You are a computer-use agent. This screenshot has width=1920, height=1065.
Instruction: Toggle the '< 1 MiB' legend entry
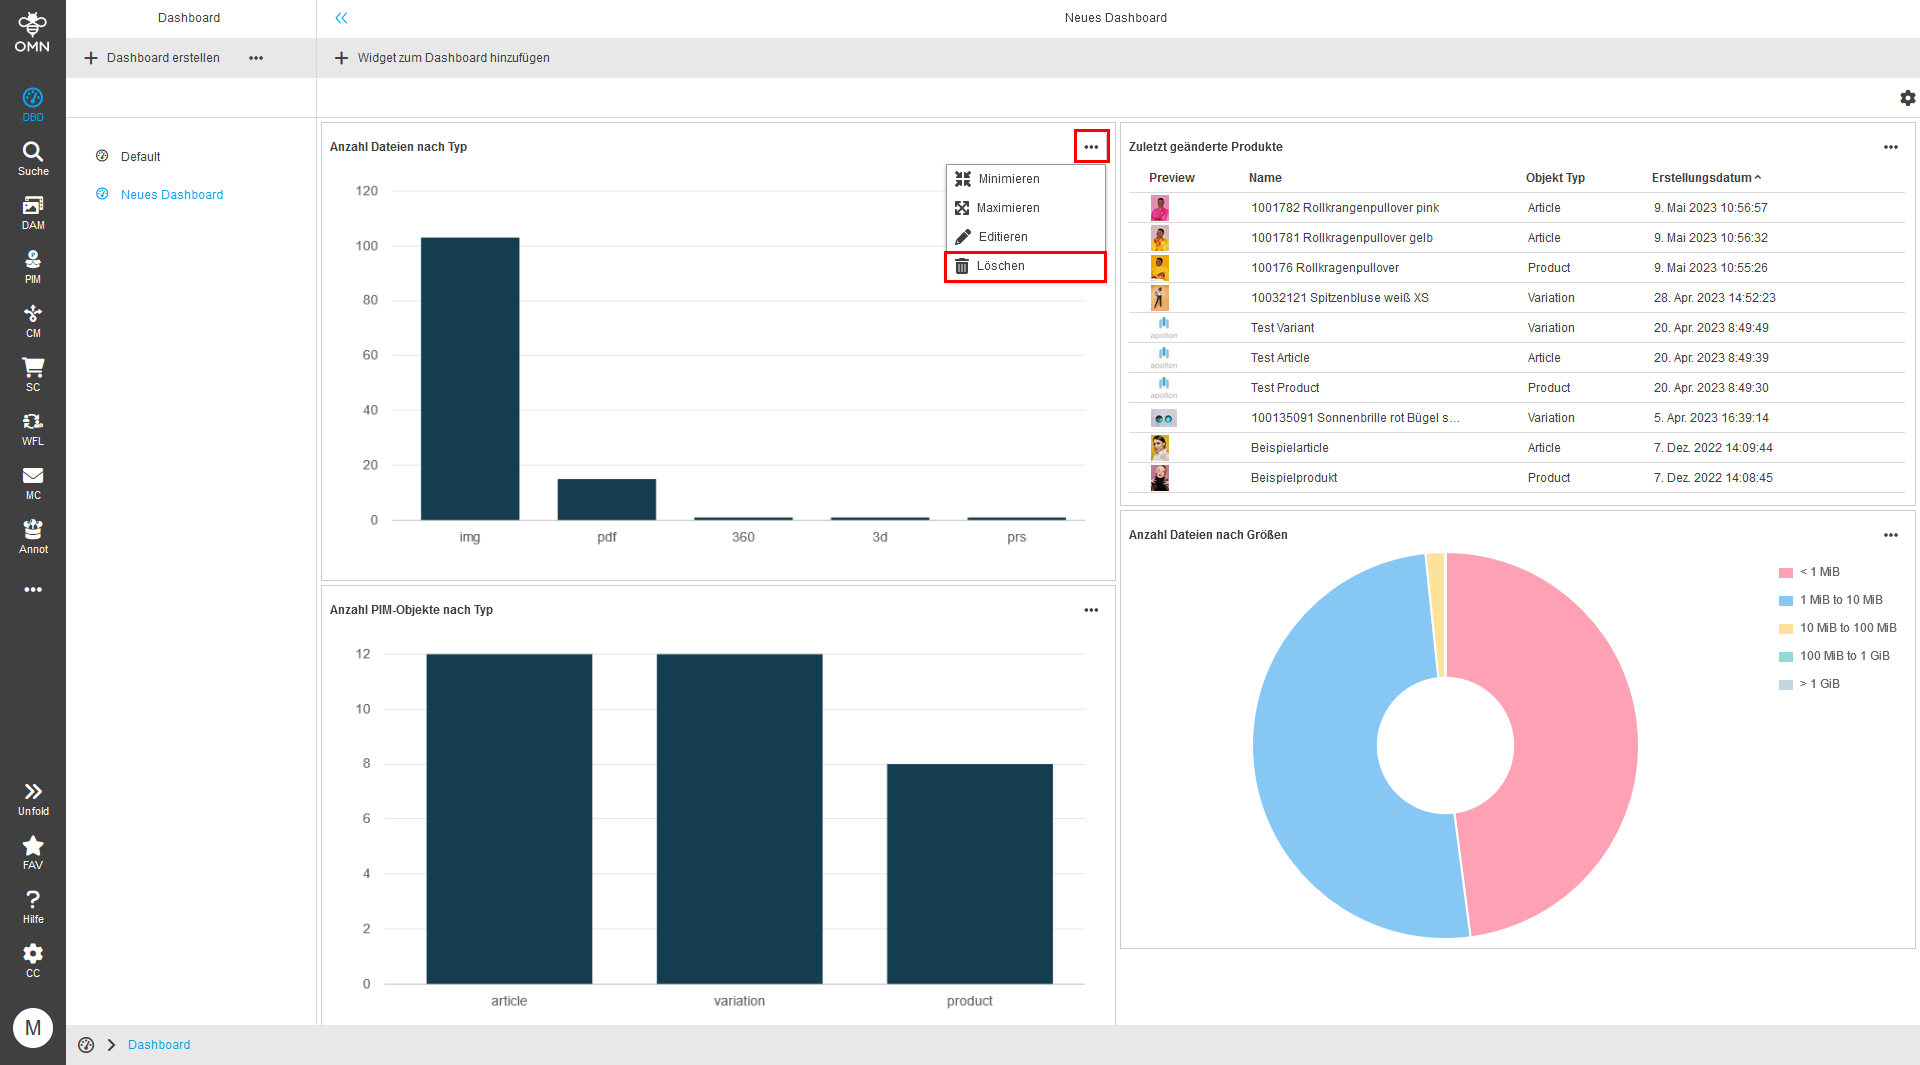(x=1818, y=572)
